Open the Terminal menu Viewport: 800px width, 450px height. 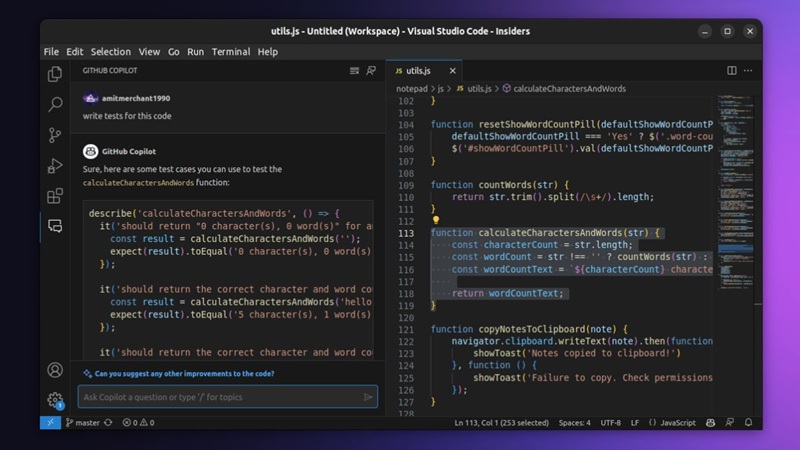coord(231,52)
